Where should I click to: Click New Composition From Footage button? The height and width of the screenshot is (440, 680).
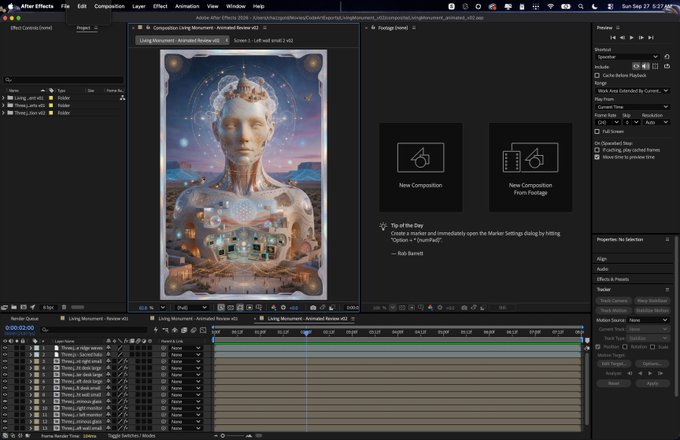pyautogui.click(x=530, y=167)
